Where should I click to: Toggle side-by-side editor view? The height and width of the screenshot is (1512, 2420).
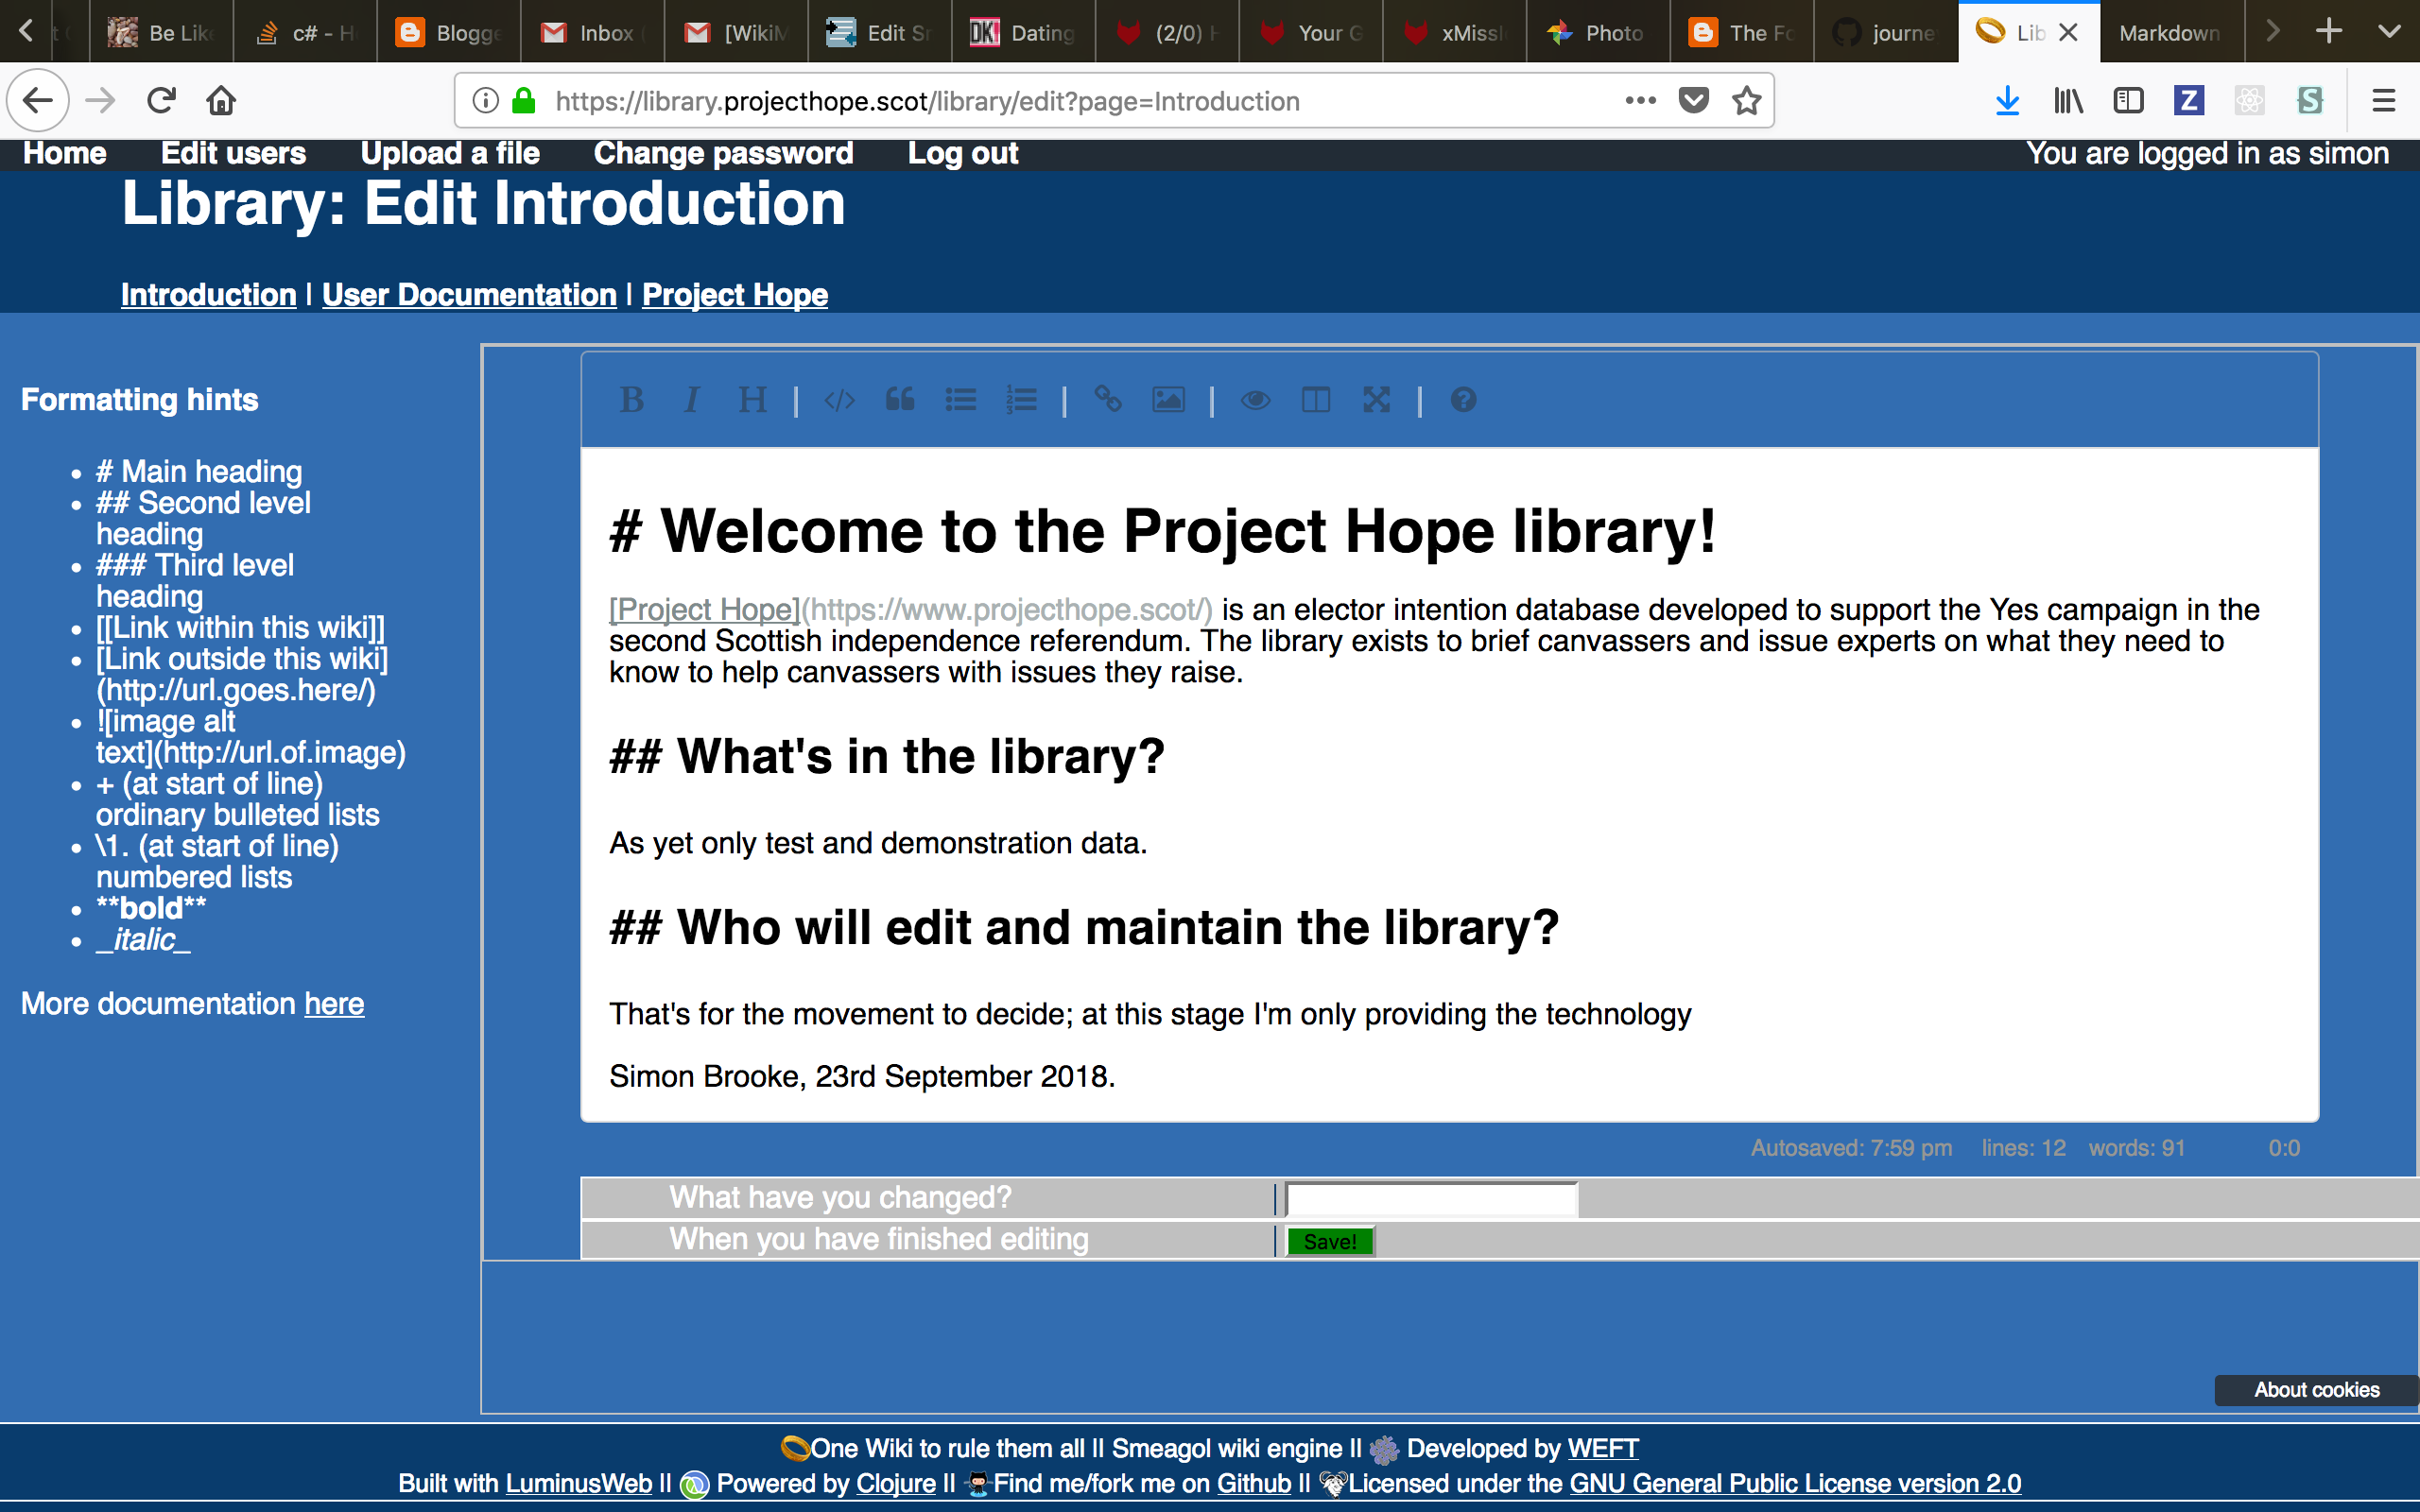click(1316, 400)
